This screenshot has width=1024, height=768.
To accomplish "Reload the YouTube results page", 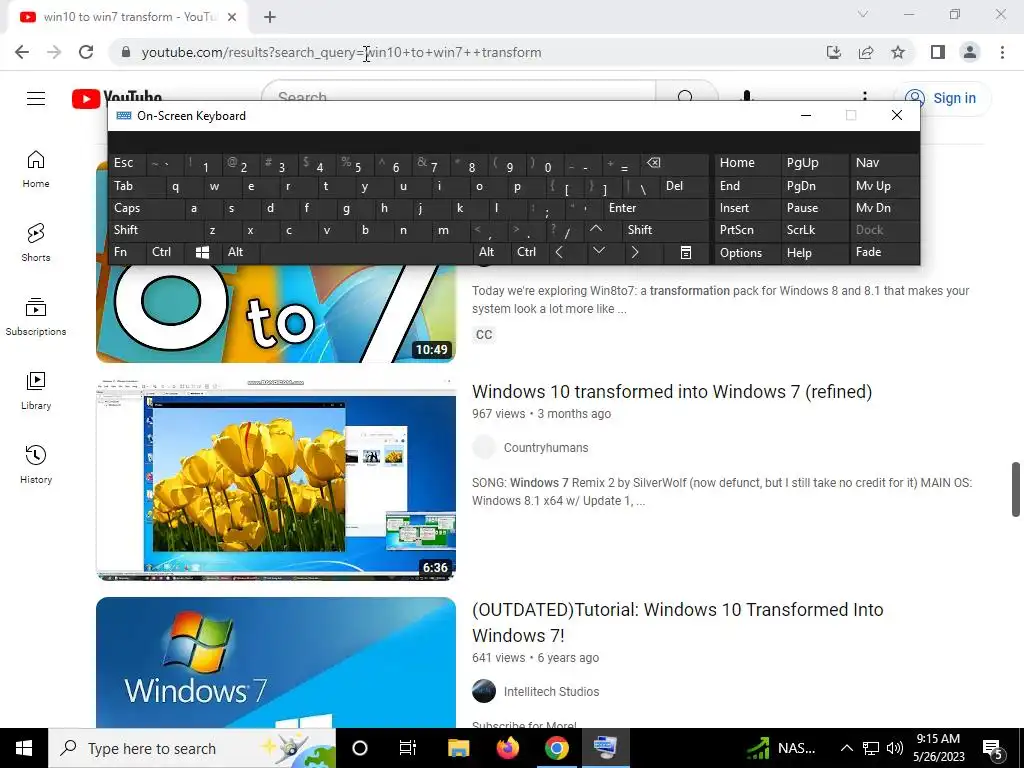I will [x=86, y=52].
